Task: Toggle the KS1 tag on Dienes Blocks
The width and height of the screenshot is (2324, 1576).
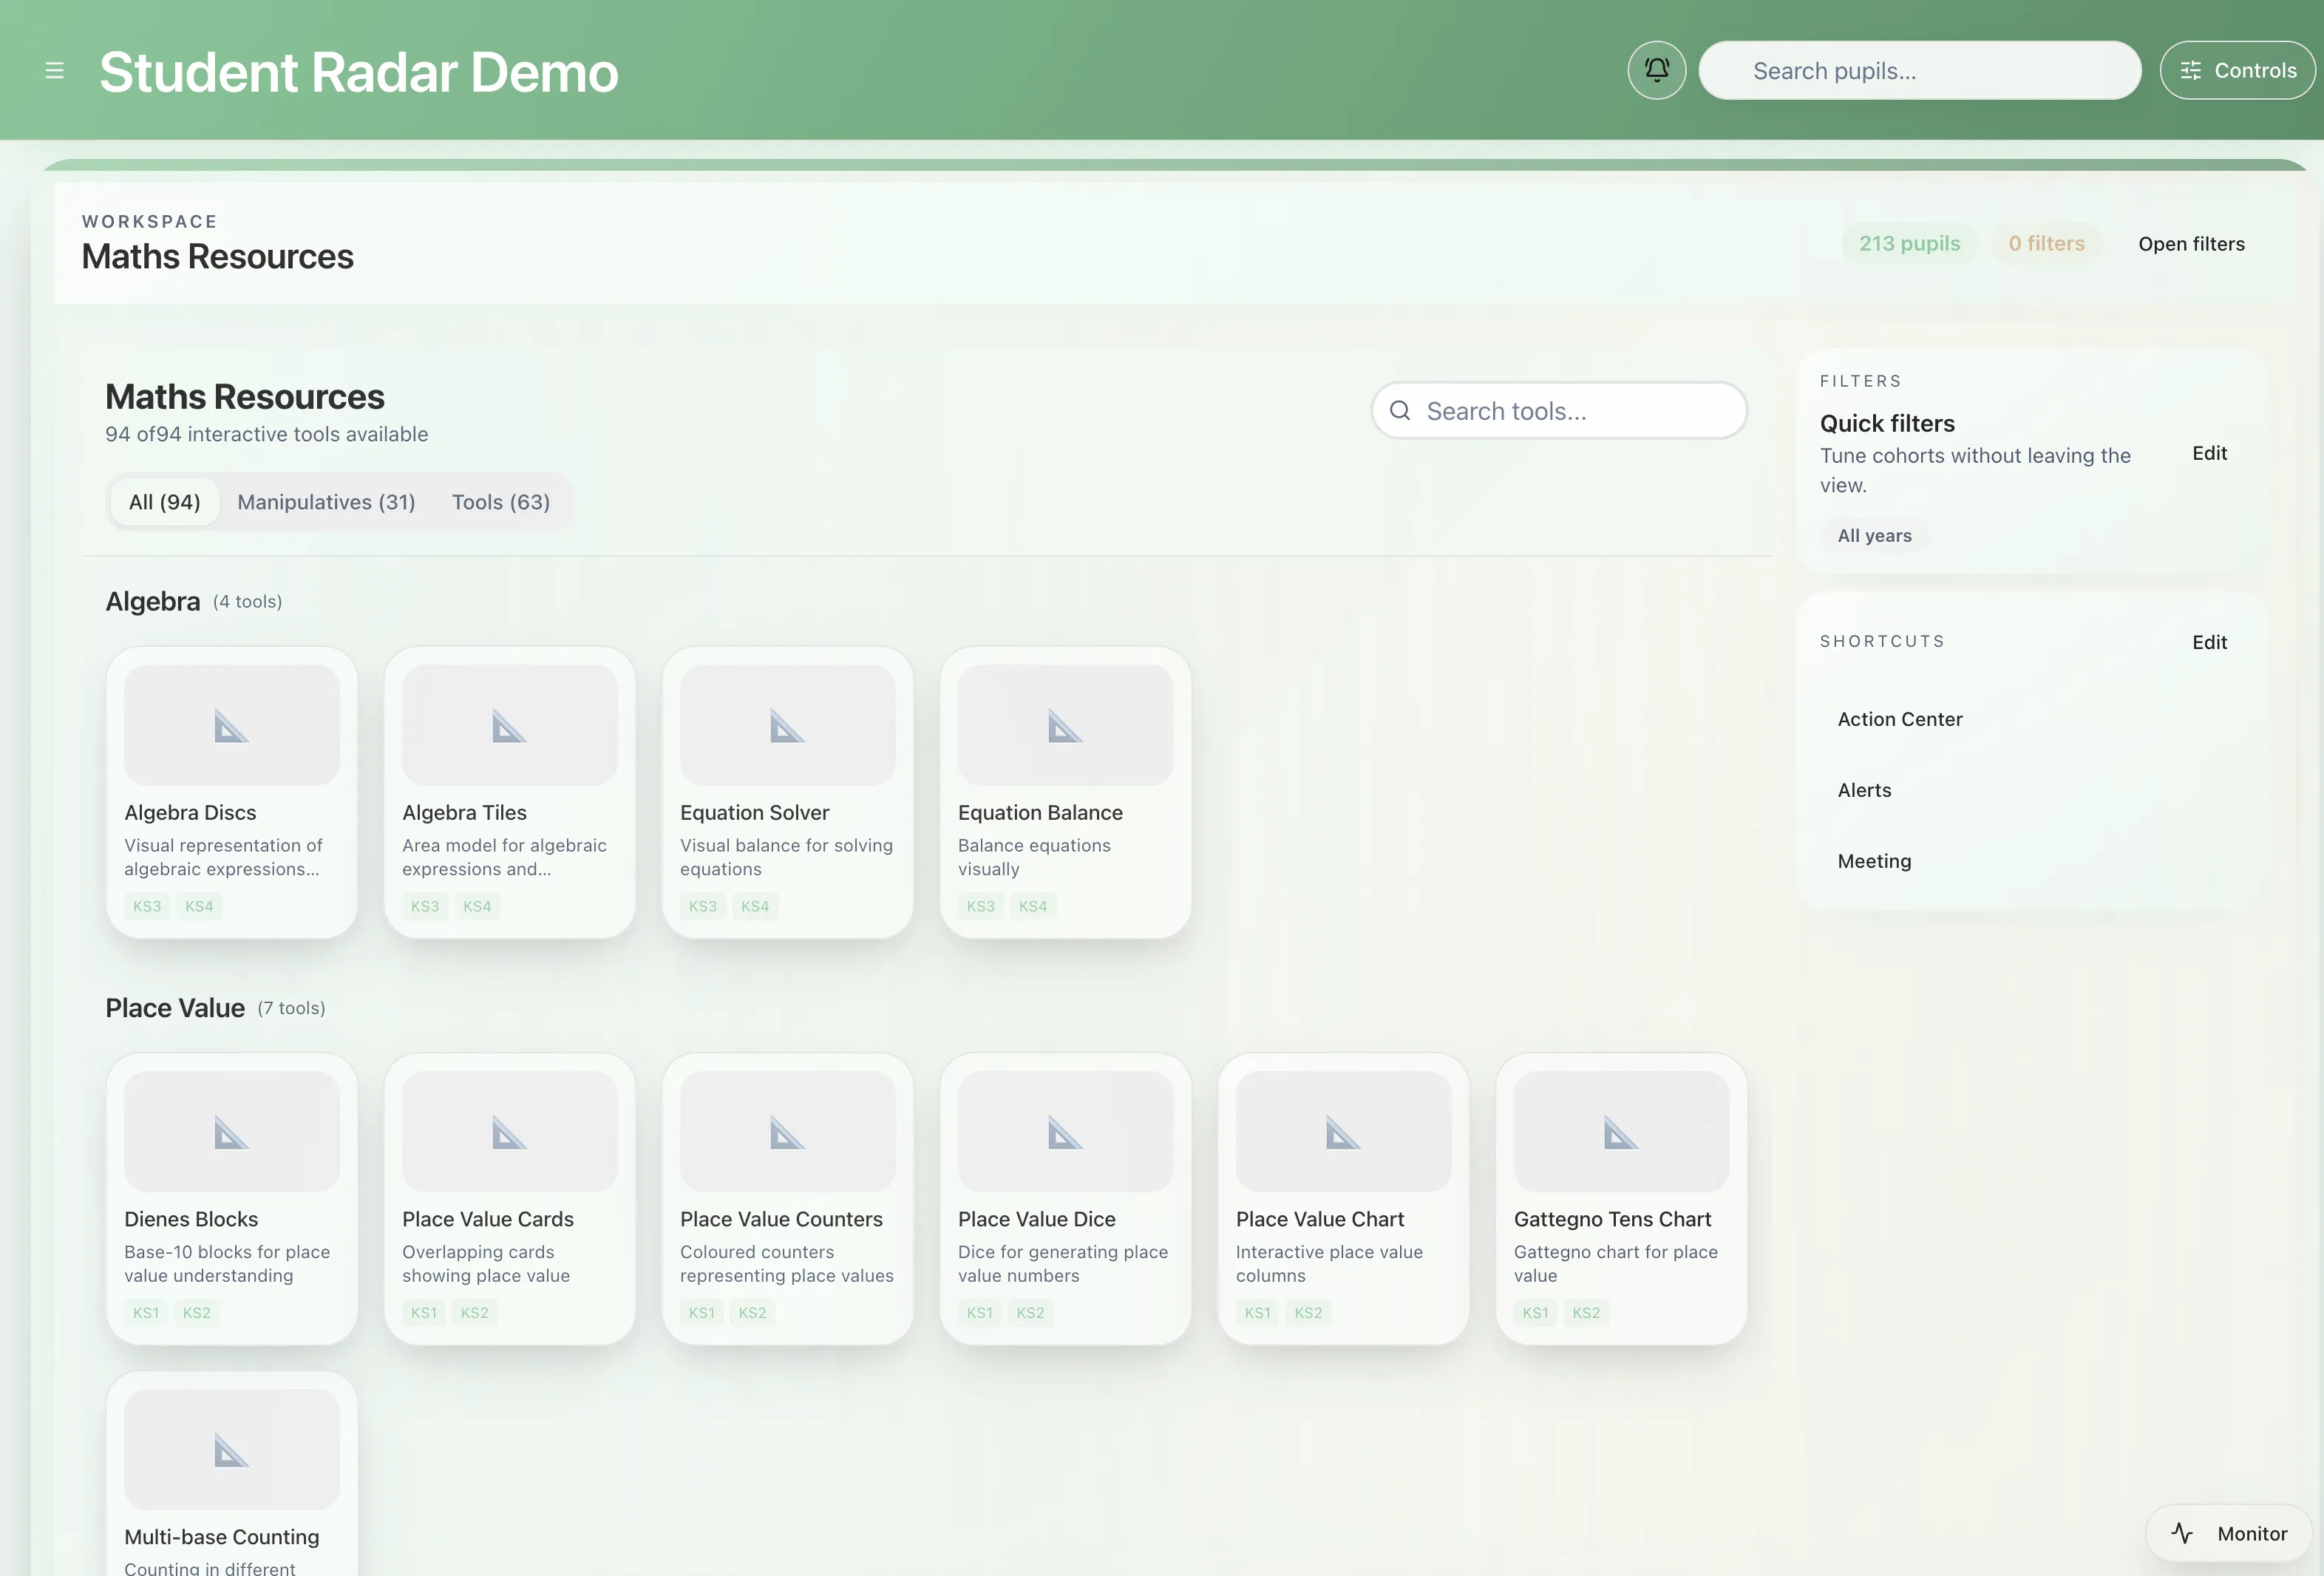Action: [x=145, y=1313]
